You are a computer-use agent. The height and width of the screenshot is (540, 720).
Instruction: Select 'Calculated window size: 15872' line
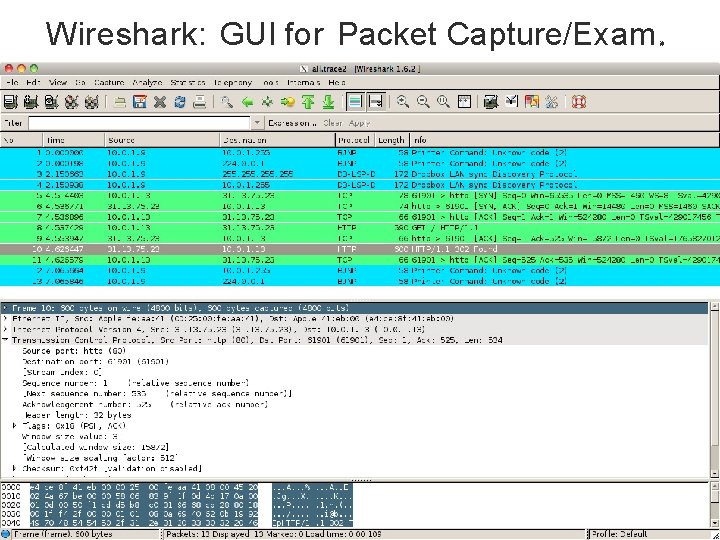click(x=96, y=447)
